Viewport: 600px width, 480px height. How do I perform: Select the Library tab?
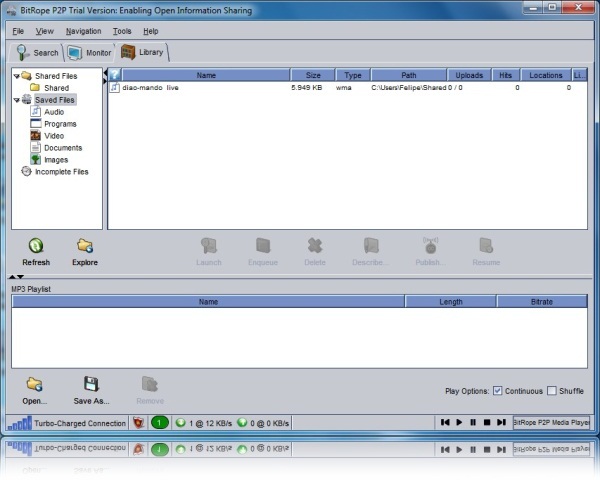[x=142, y=52]
